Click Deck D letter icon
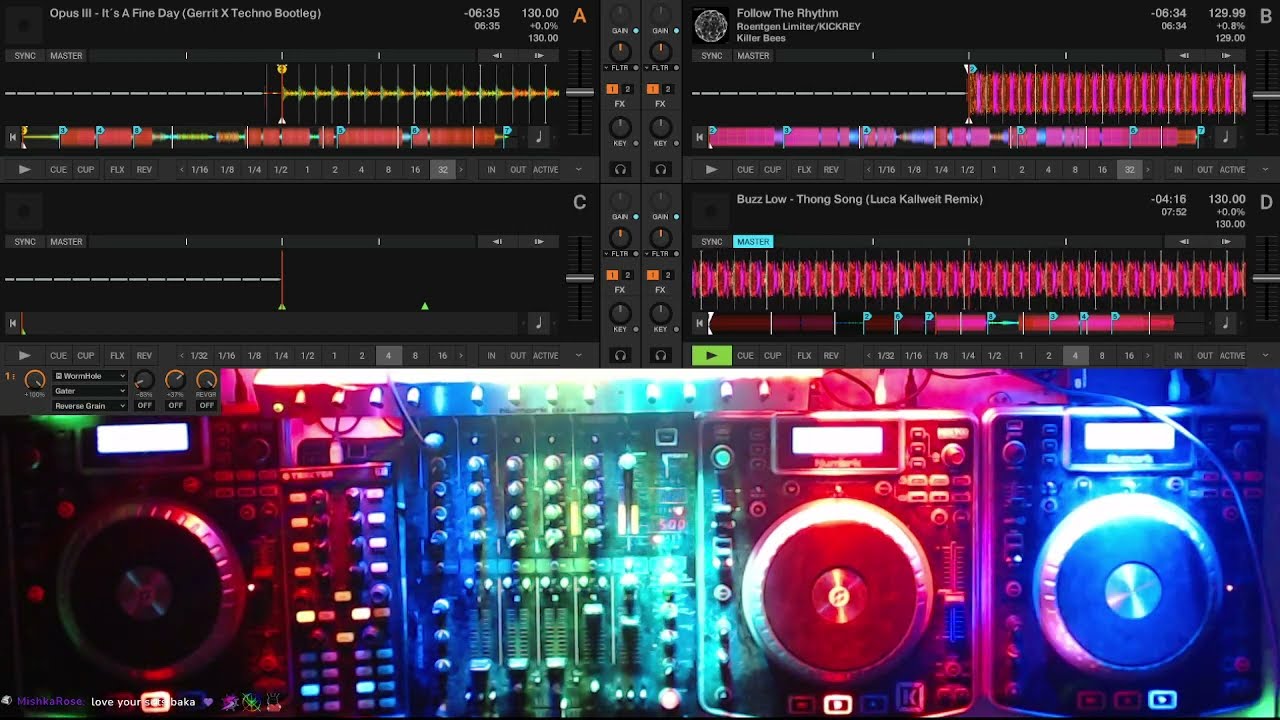Image resolution: width=1280 pixels, height=720 pixels. pyautogui.click(x=1266, y=202)
